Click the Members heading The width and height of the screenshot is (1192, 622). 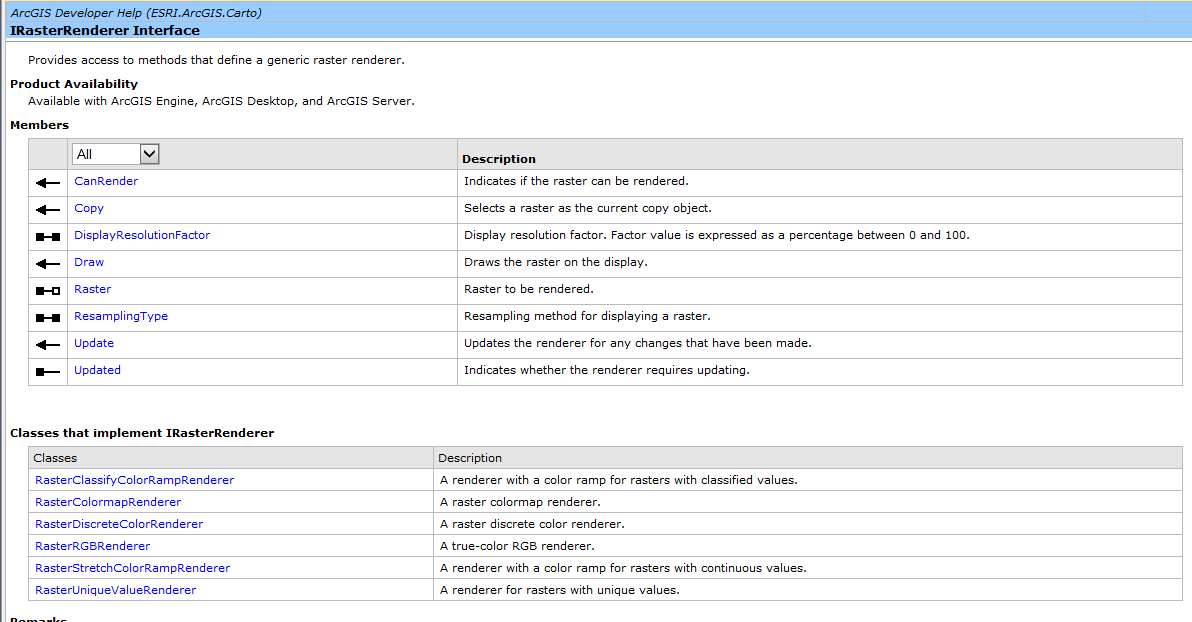tap(40, 125)
